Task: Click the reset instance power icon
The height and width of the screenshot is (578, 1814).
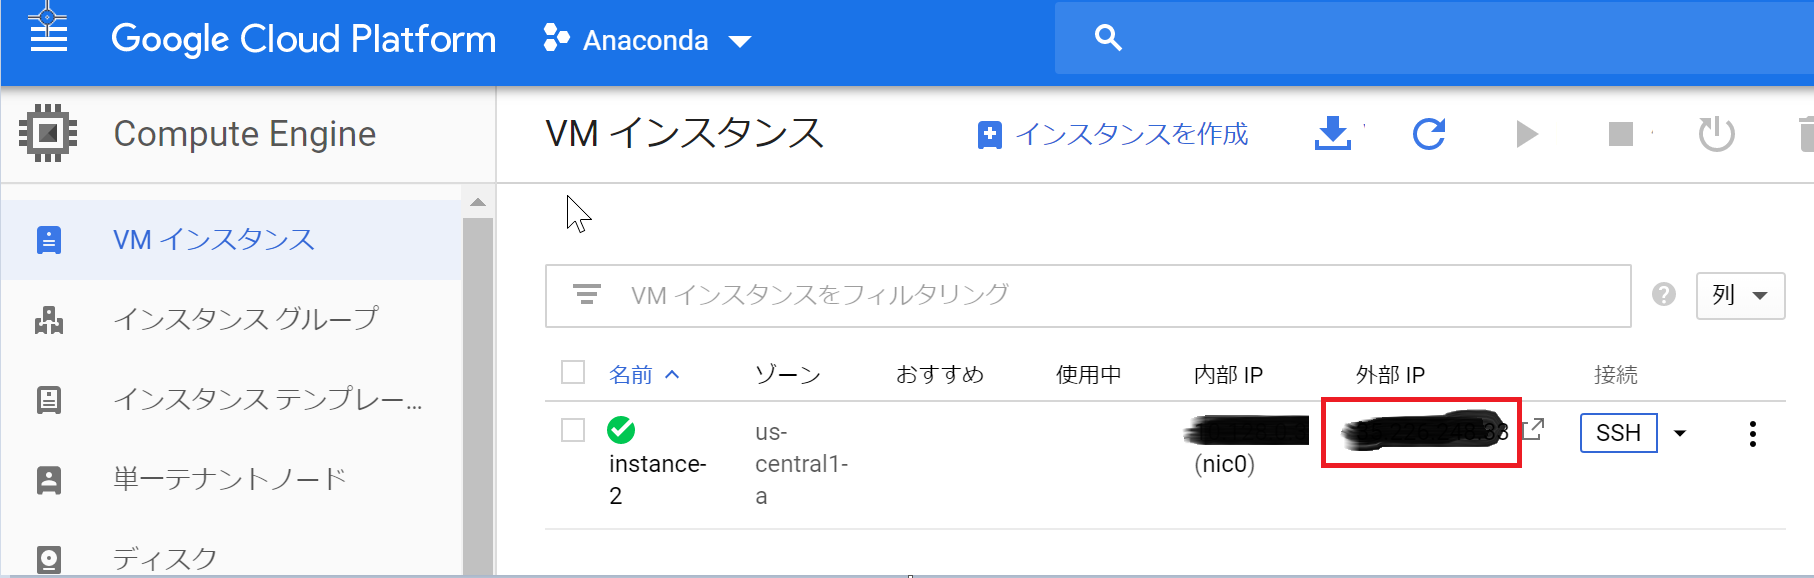Action: click(1716, 133)
